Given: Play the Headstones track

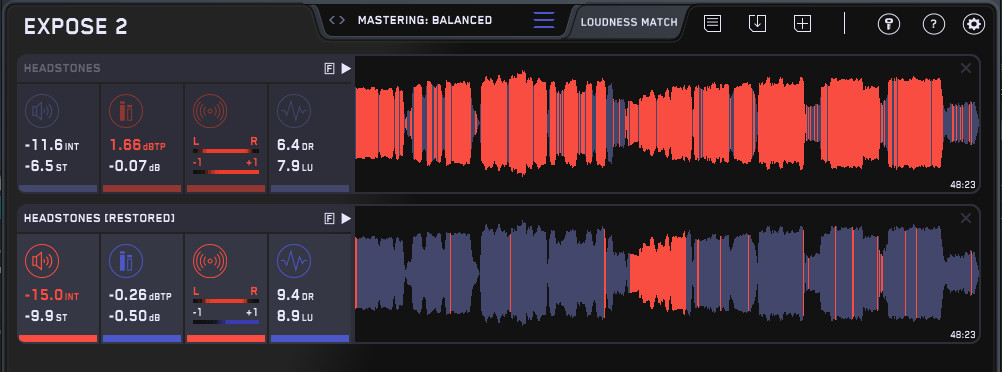Looking at the screenshot, I should pos(346,68).
